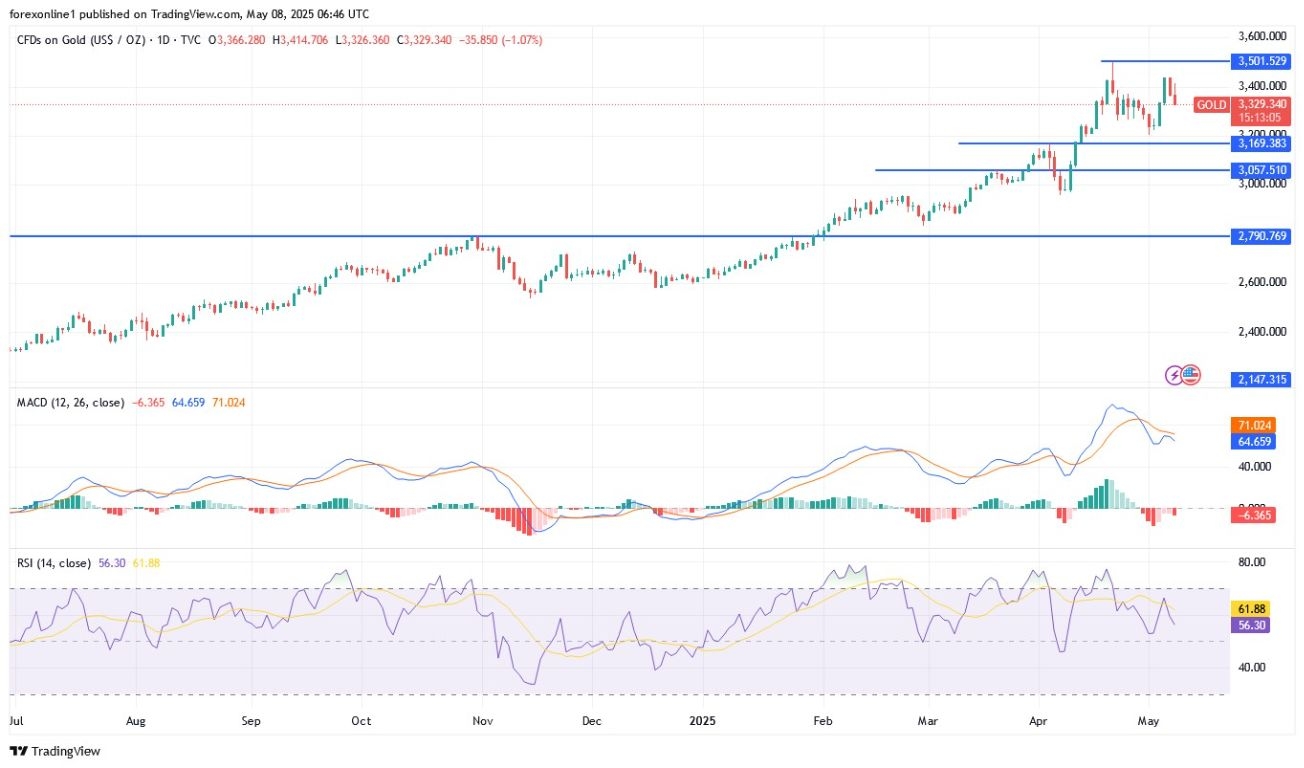The image size is (1304, 768).
Task: Click the US flag economic event icon
Action: coord(1189,375)
